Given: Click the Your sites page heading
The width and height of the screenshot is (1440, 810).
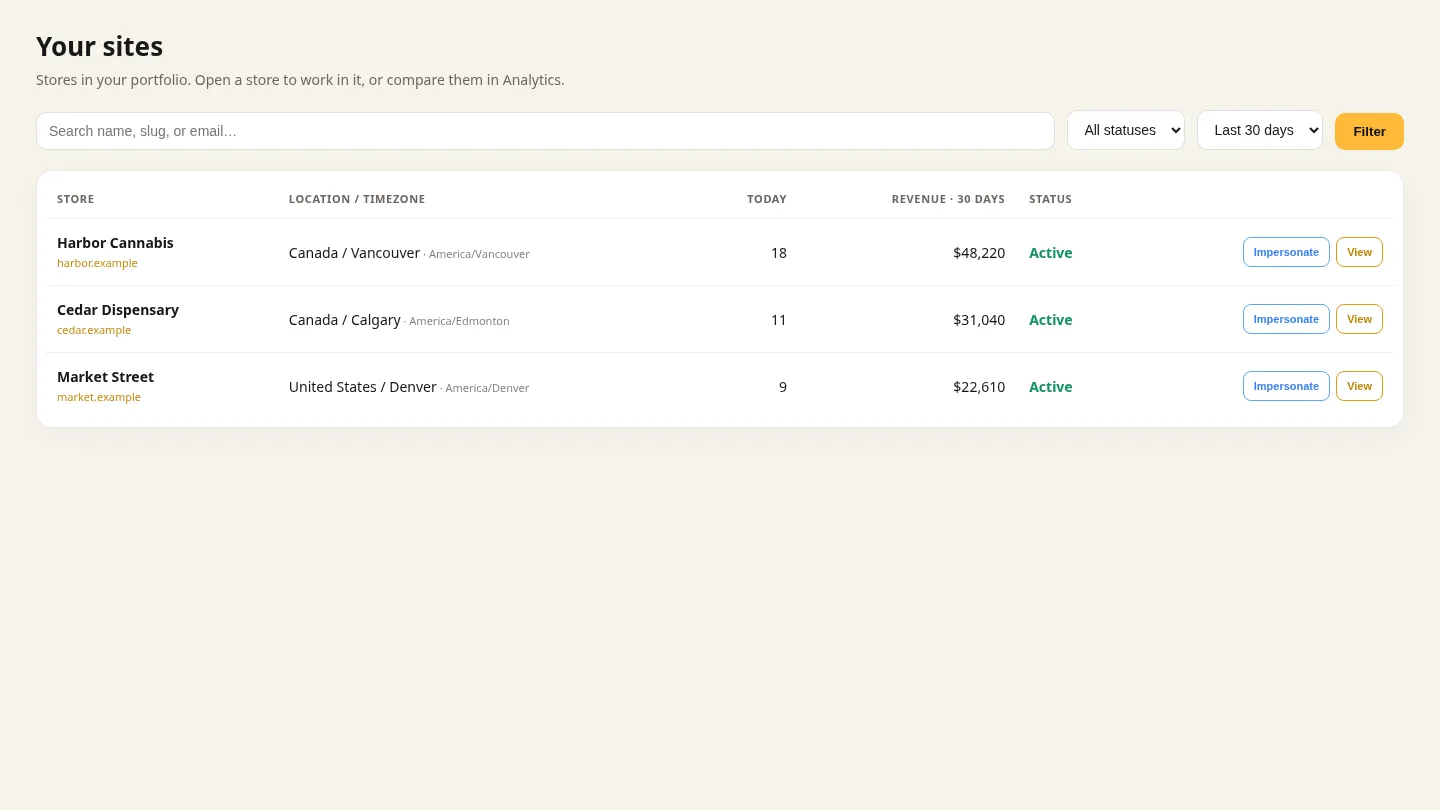Looking at the screenshot, I should pyautogui.click(x=99, y=46).
